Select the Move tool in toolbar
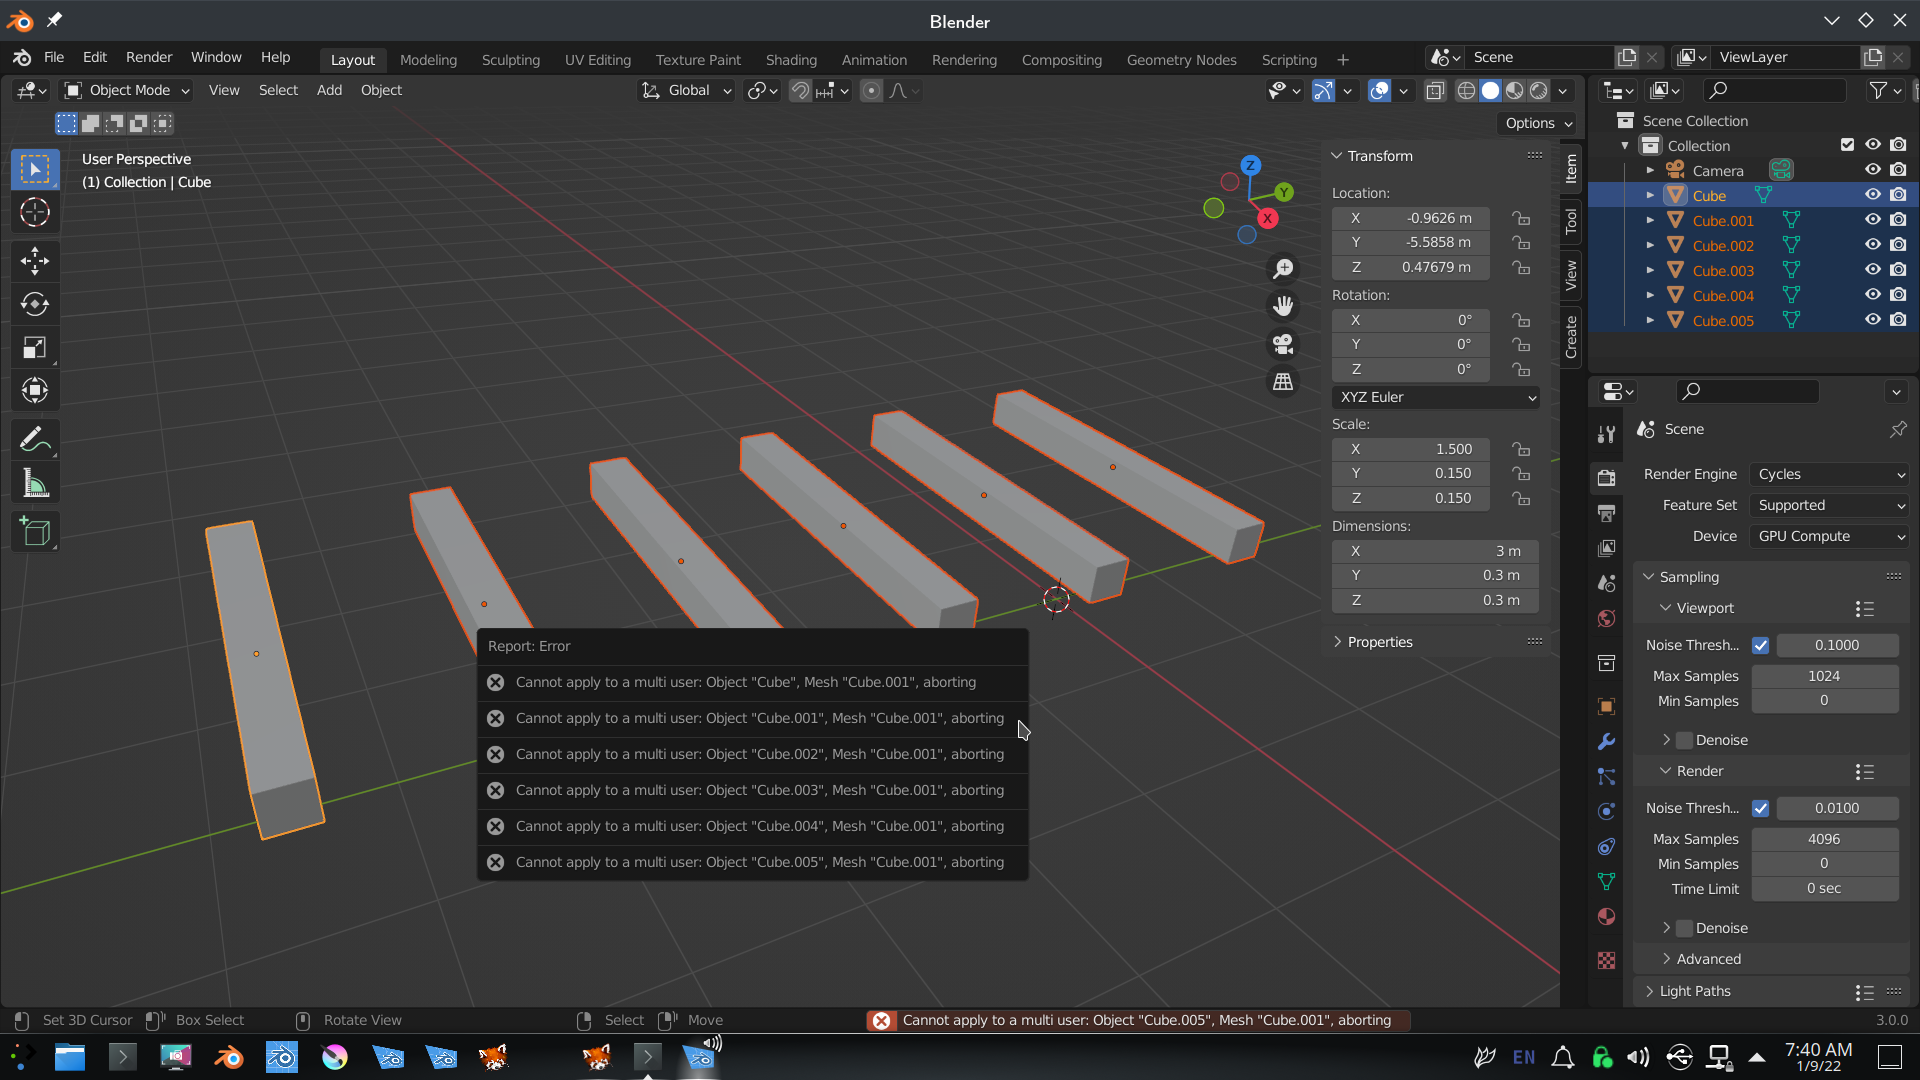Image resolution: width=1920 pixels, height=1080 pixels. (x=35, y=261)
